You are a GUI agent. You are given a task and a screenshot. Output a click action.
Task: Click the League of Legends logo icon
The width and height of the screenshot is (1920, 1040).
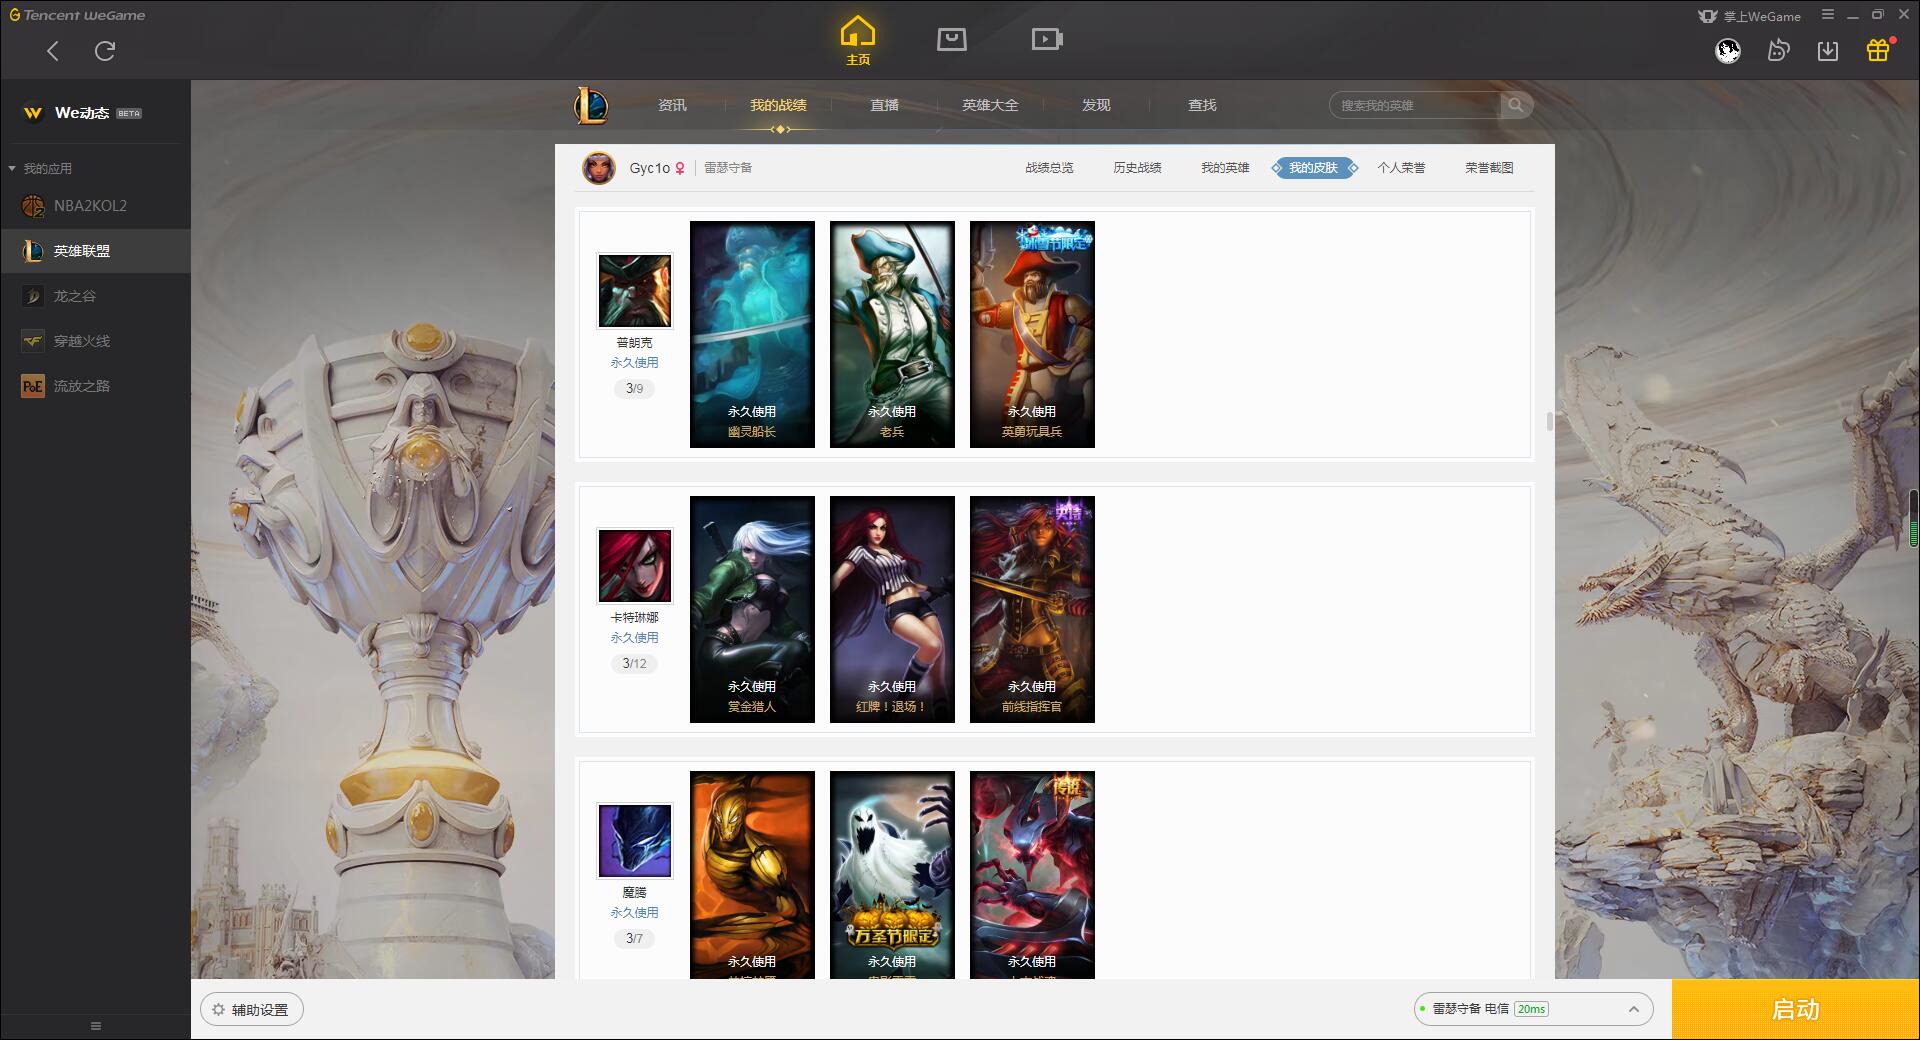point(591,105)
